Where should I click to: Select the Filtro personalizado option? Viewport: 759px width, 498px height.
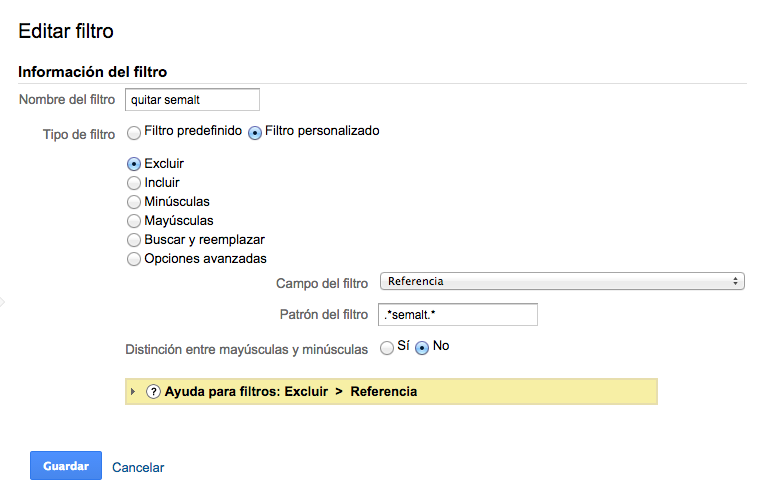coord(255,132)
